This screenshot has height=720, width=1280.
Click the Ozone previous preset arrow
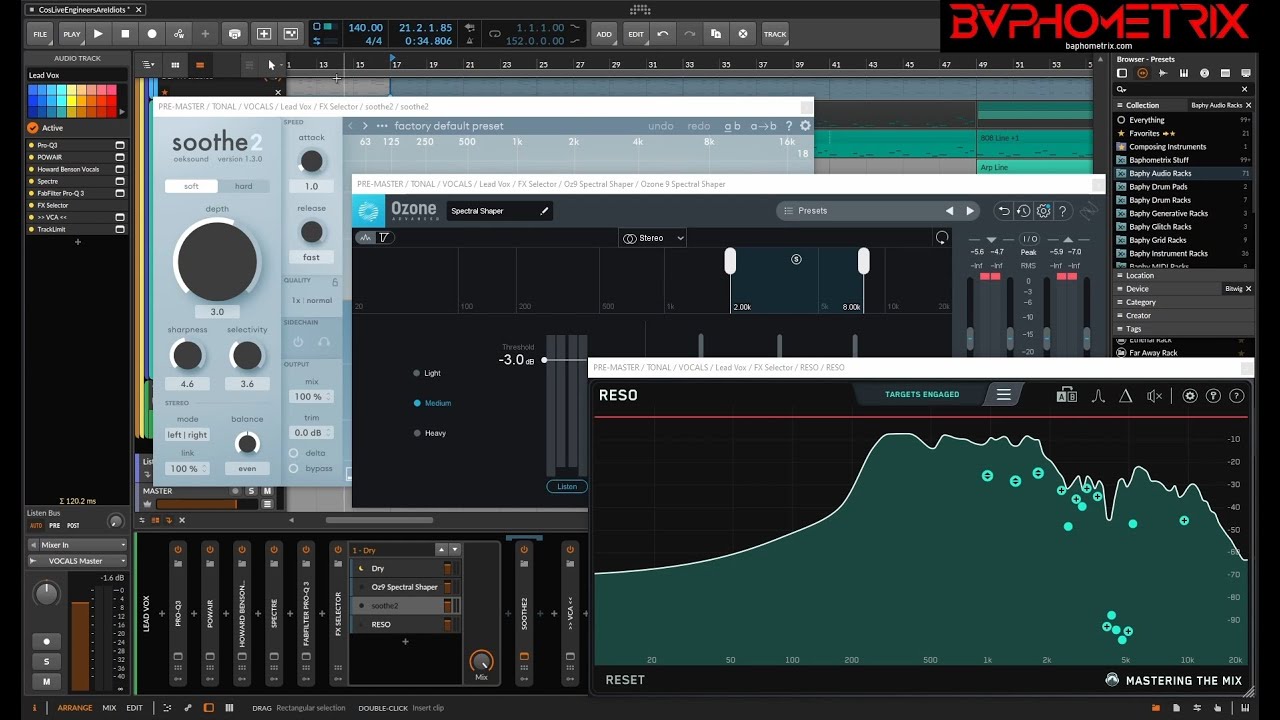[x=950, y=211]
